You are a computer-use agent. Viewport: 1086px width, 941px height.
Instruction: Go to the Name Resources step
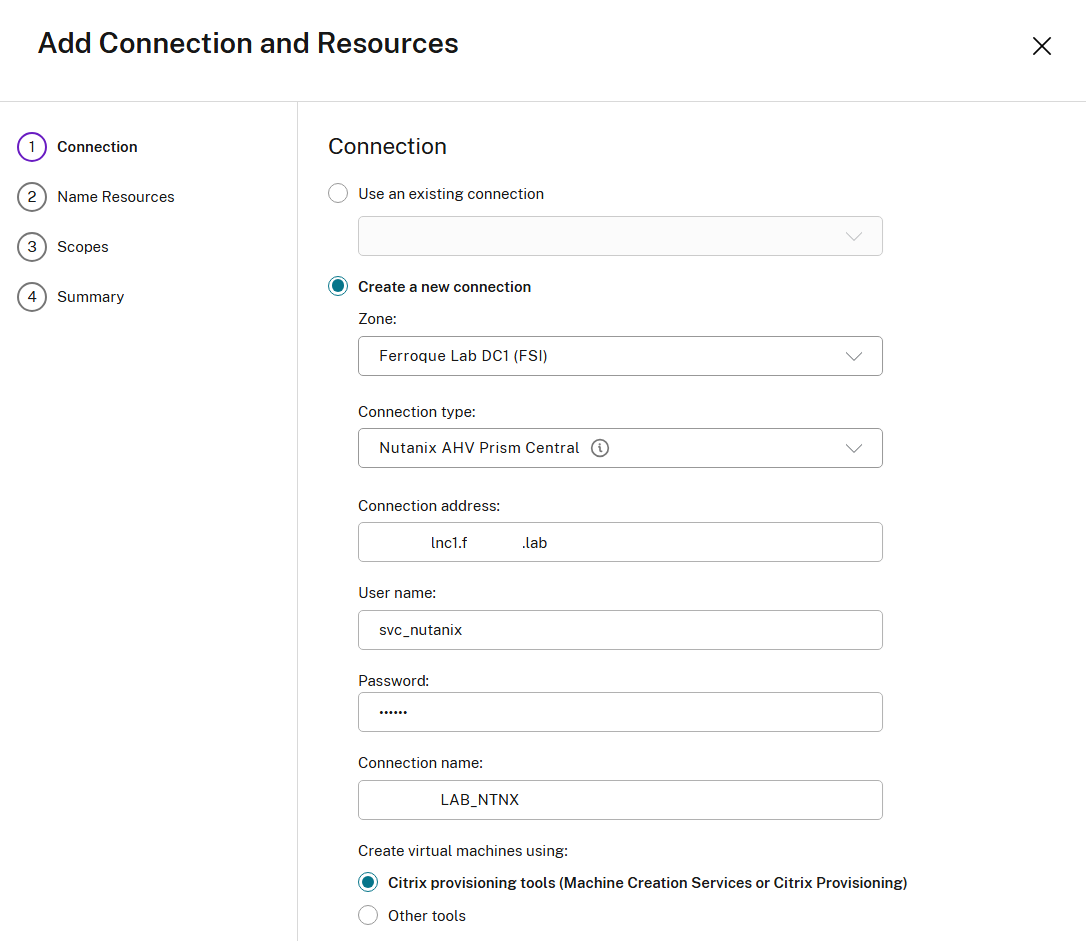click(x=116, y=197)
